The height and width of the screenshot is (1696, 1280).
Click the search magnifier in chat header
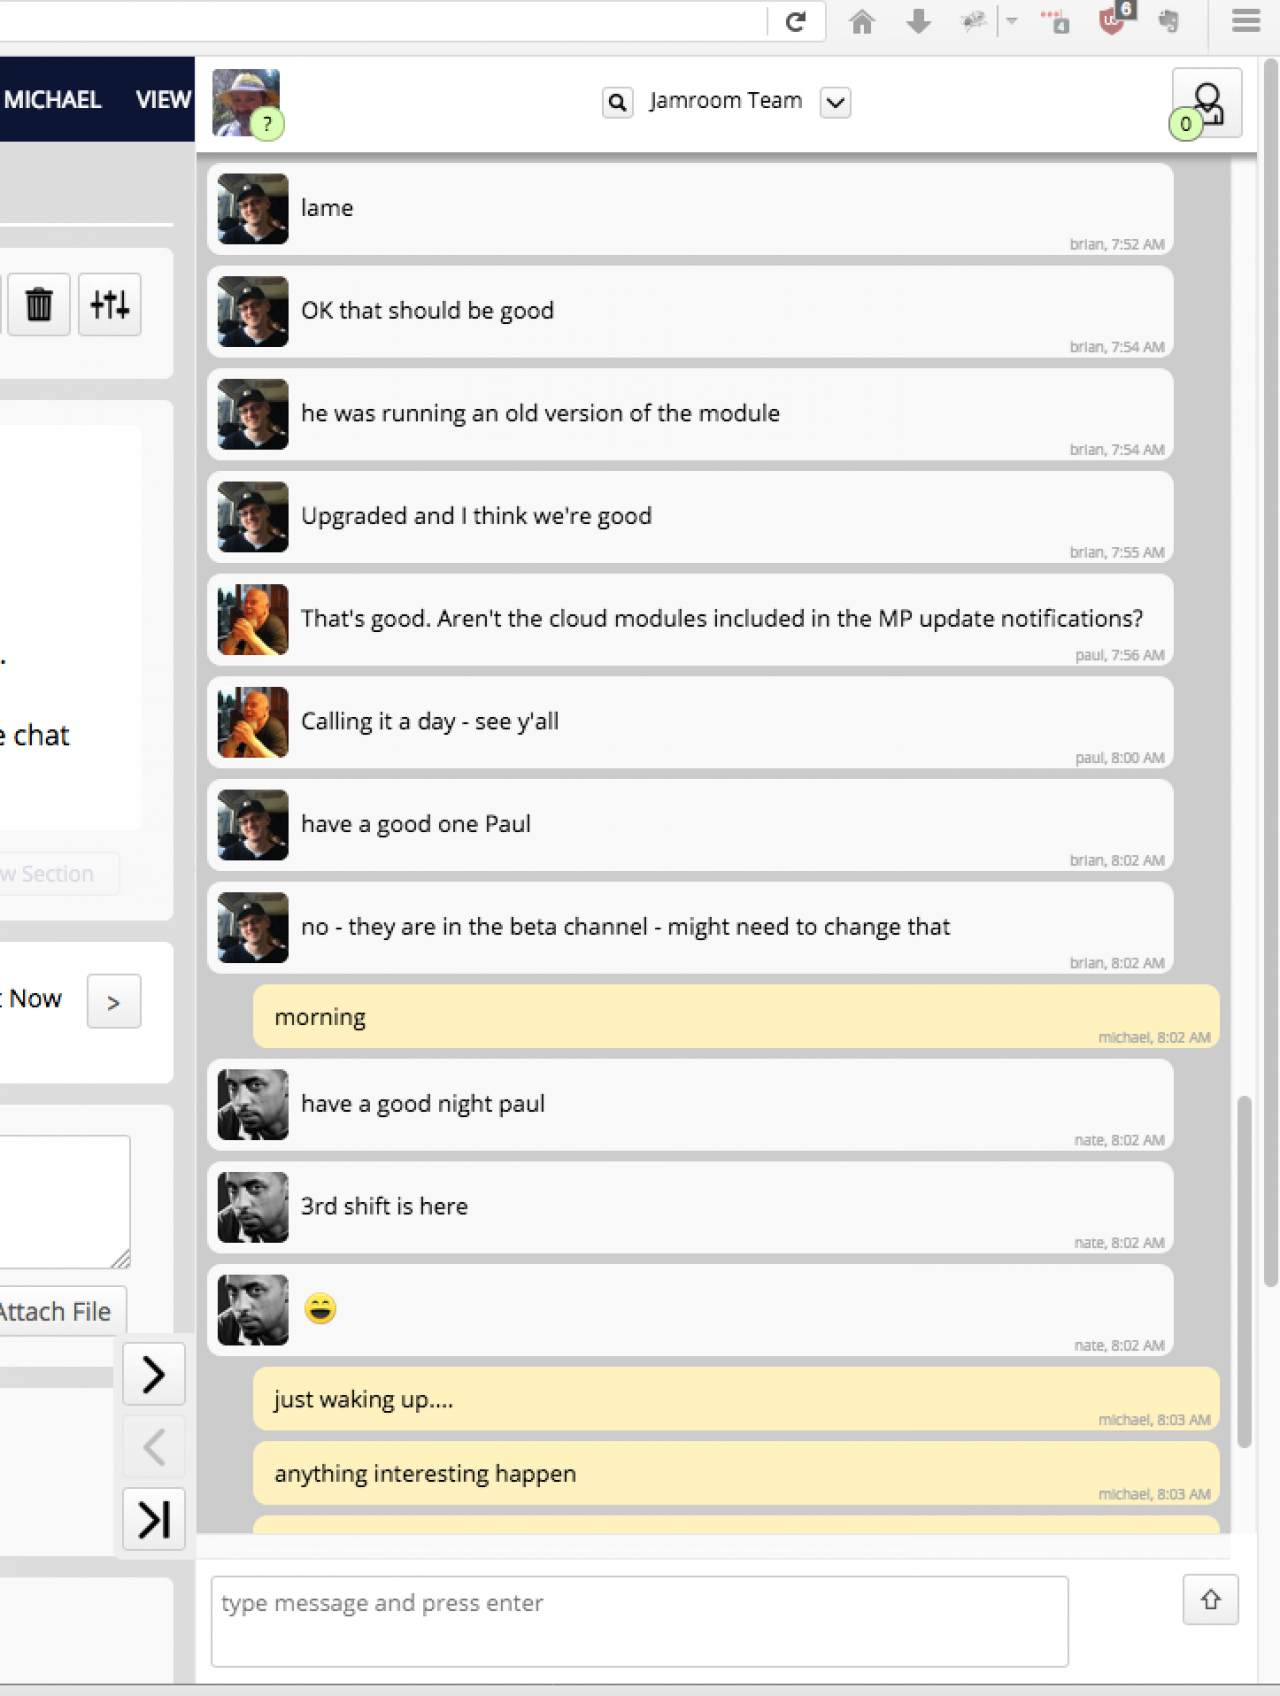[x=618, y=102]
